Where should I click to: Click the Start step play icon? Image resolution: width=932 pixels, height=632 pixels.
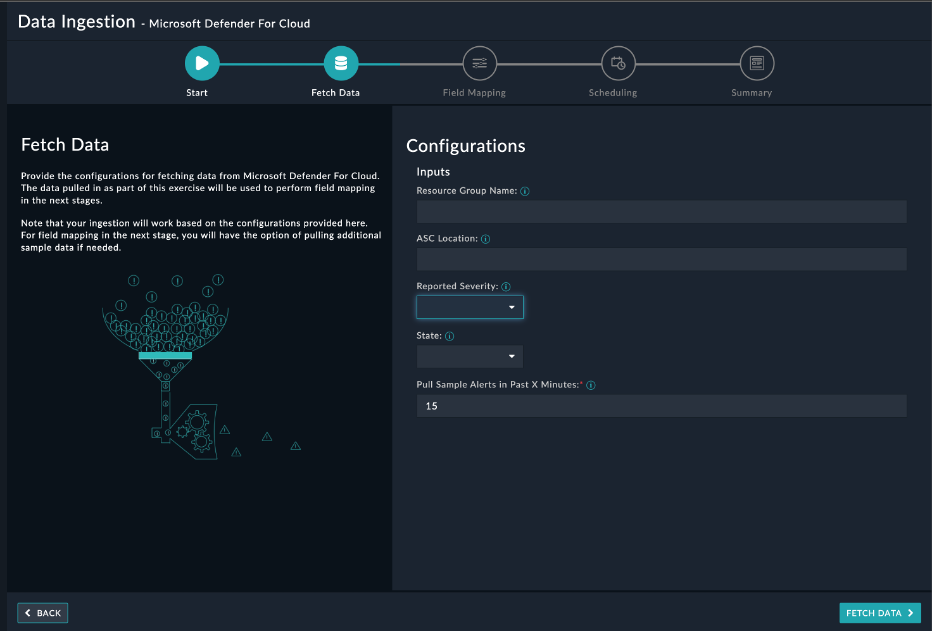(202, 64)
